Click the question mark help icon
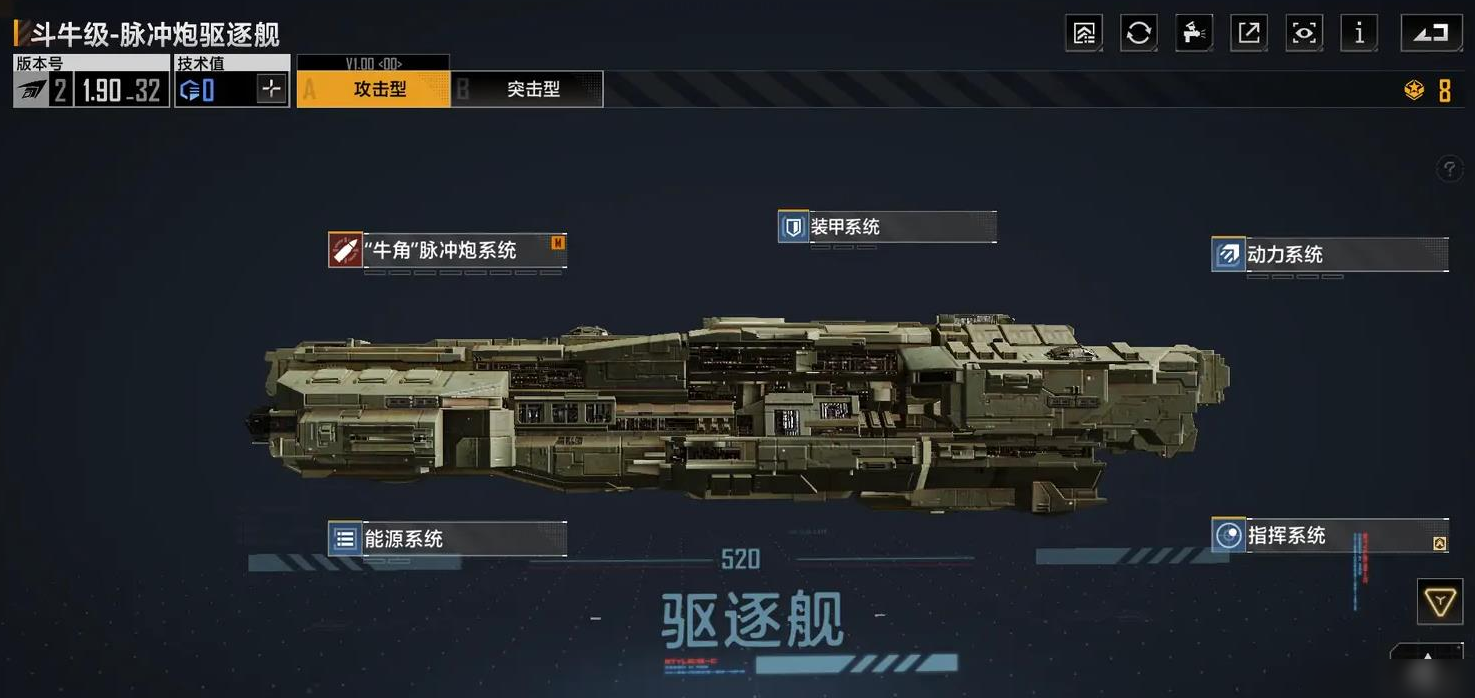Viewport: 1475px width, 698px height. 1449,168
